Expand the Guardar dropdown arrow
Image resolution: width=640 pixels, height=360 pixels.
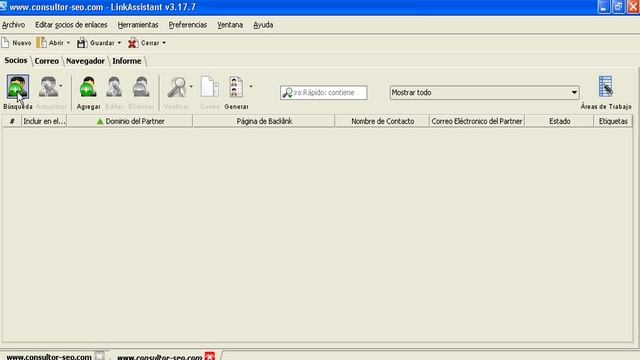119,42
